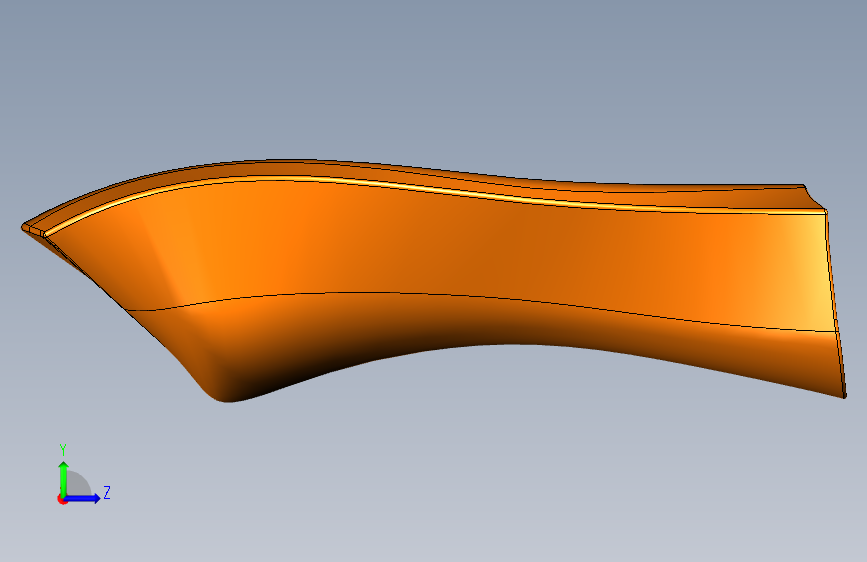Image resolution: width=867 pixels, height=562 pixels.
Task: Click the gray YZ plane arc on triad
Action: [x=79, y=483]
